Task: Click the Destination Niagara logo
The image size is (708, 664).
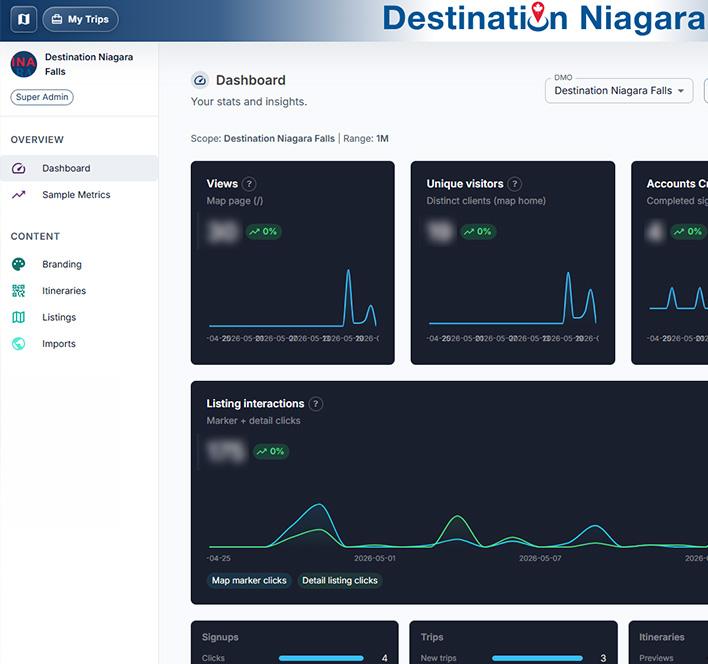Action: click(x=545, y=18)
